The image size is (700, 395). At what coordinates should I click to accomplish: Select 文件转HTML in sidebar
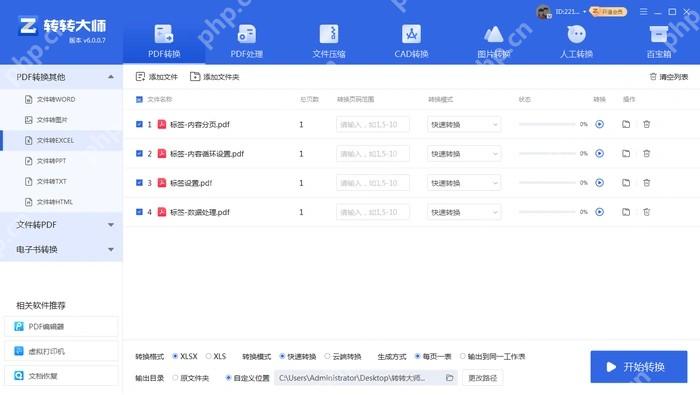62,202
